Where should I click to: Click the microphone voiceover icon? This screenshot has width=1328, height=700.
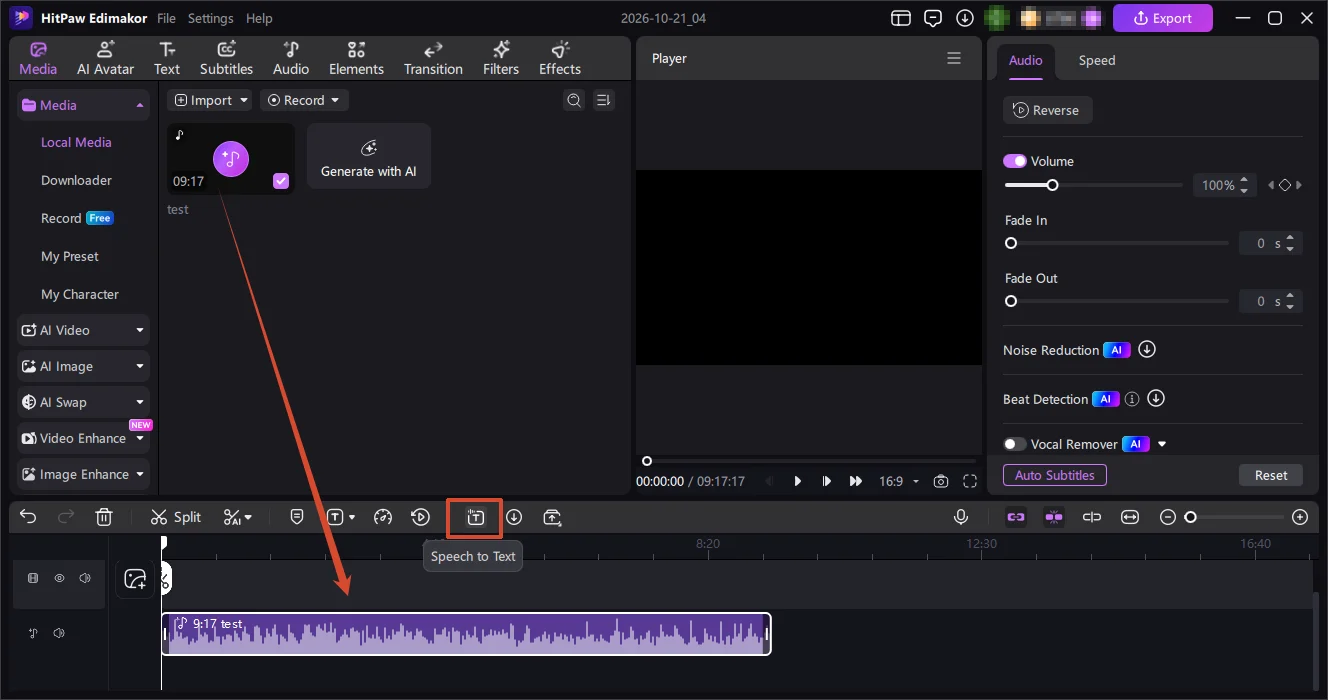click(x=961, y=517)
